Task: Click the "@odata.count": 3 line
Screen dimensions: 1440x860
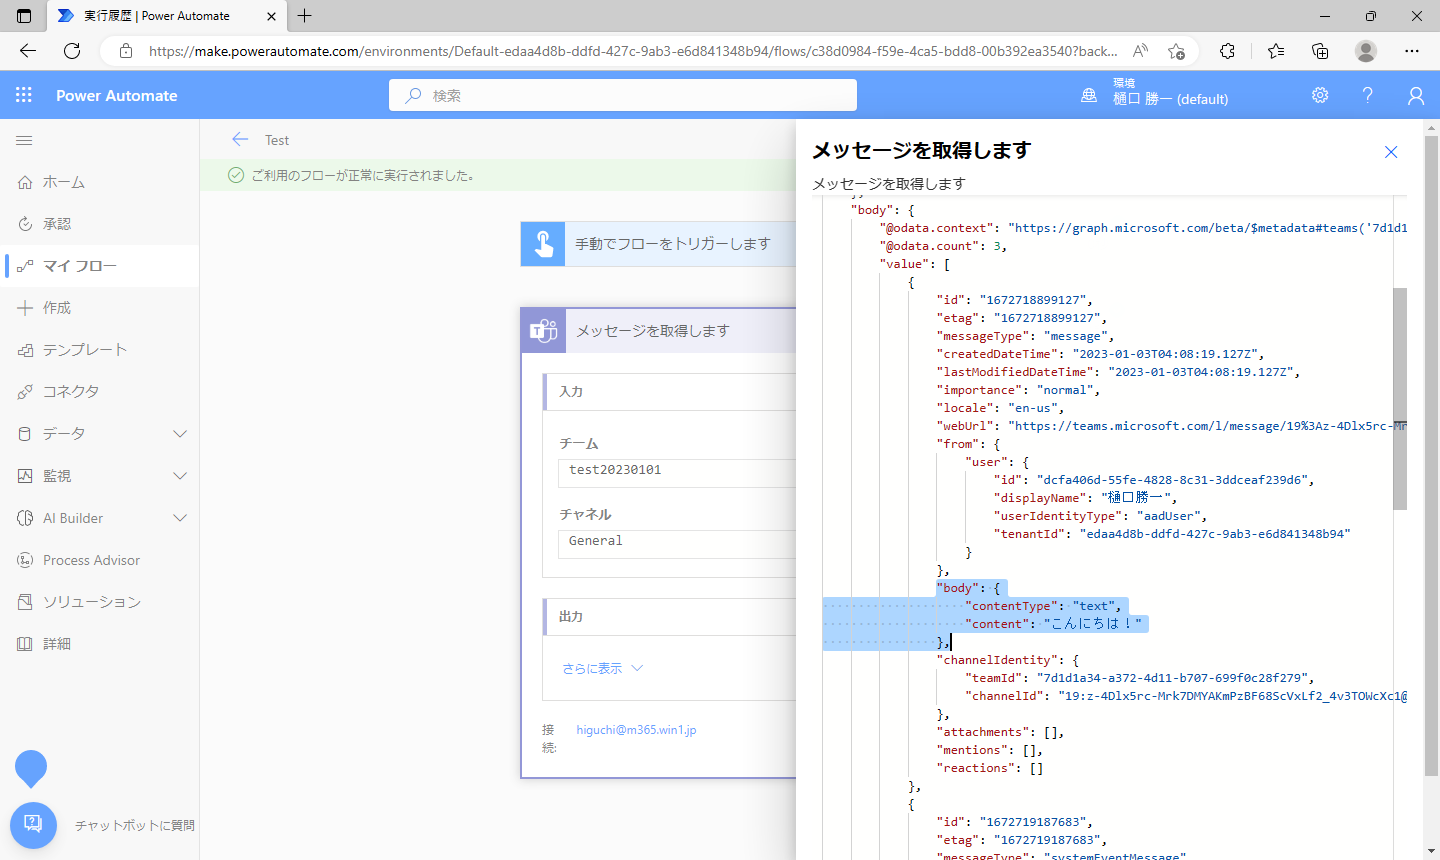Action: pyautogui.click(x=943, y=246)
